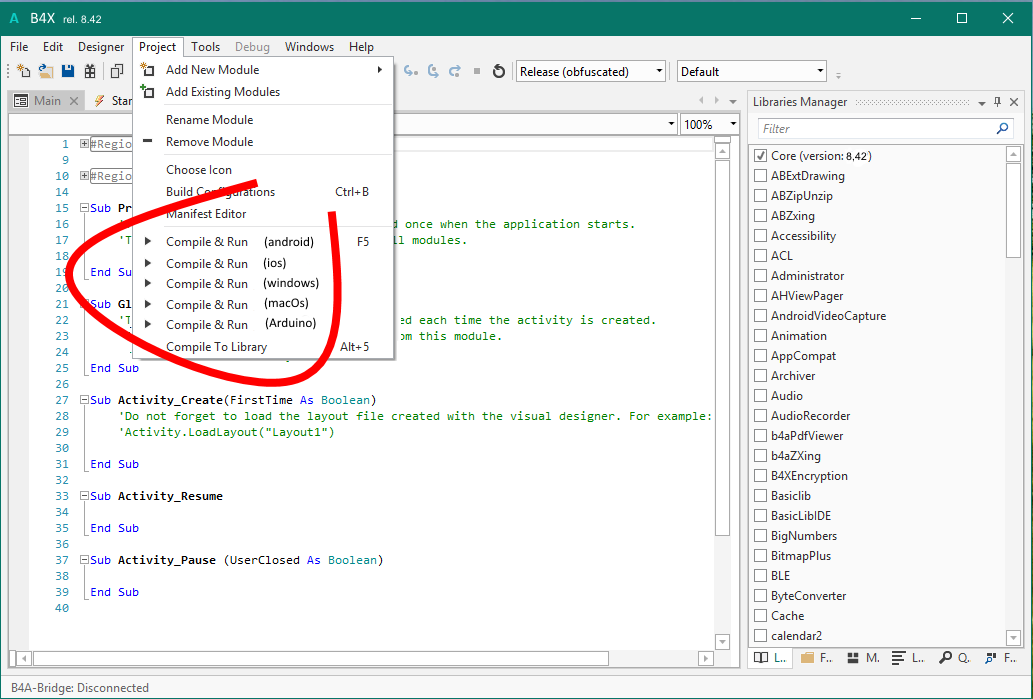The height and width of the screenshot is (699, 1033).
Task: Tick the B4XEncryption library checkbox
Action: pyautogui.click(x=761, y=476)
